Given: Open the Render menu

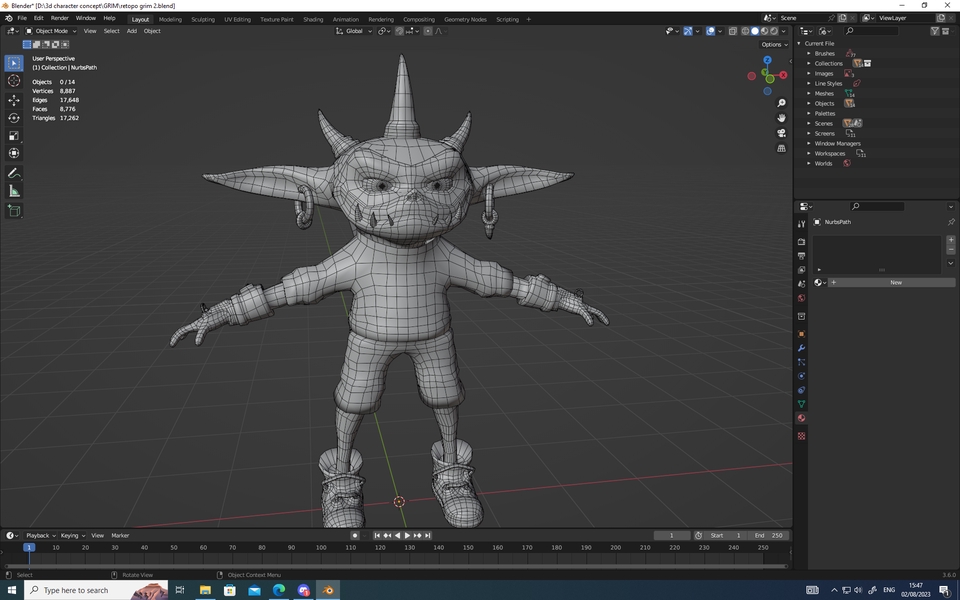Looking at the screenshot, I should coord(59,18).
